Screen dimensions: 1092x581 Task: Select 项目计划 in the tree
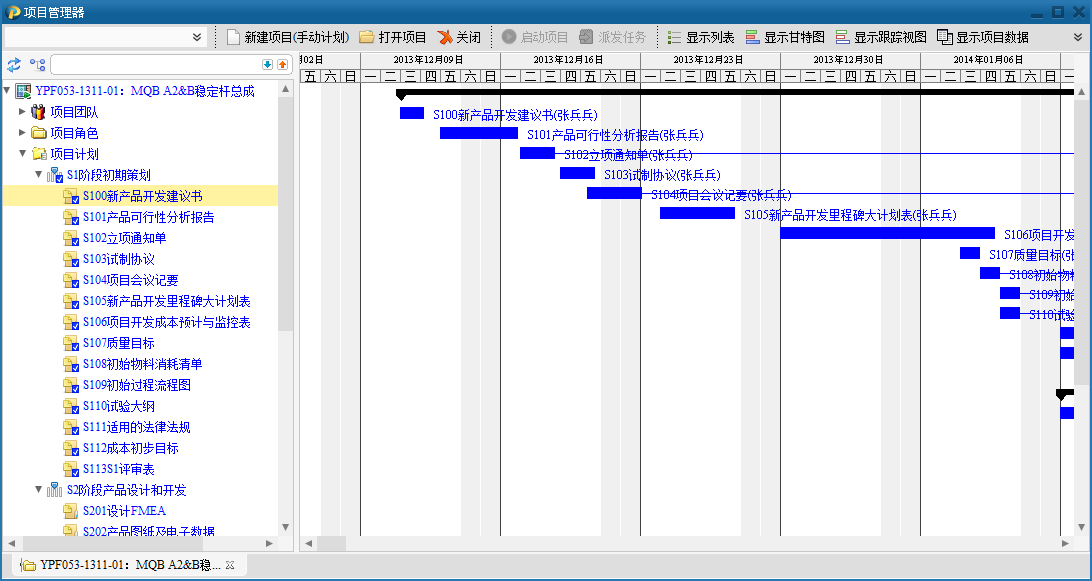(x=74, y=154)
